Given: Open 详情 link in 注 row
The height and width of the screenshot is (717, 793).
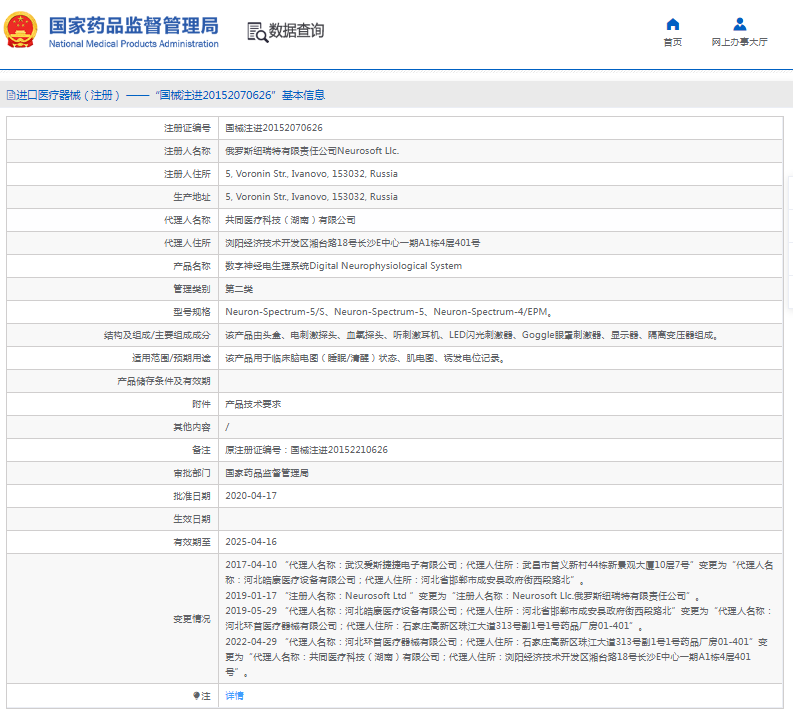Looking at the screenshot, I should pos(234,696).
